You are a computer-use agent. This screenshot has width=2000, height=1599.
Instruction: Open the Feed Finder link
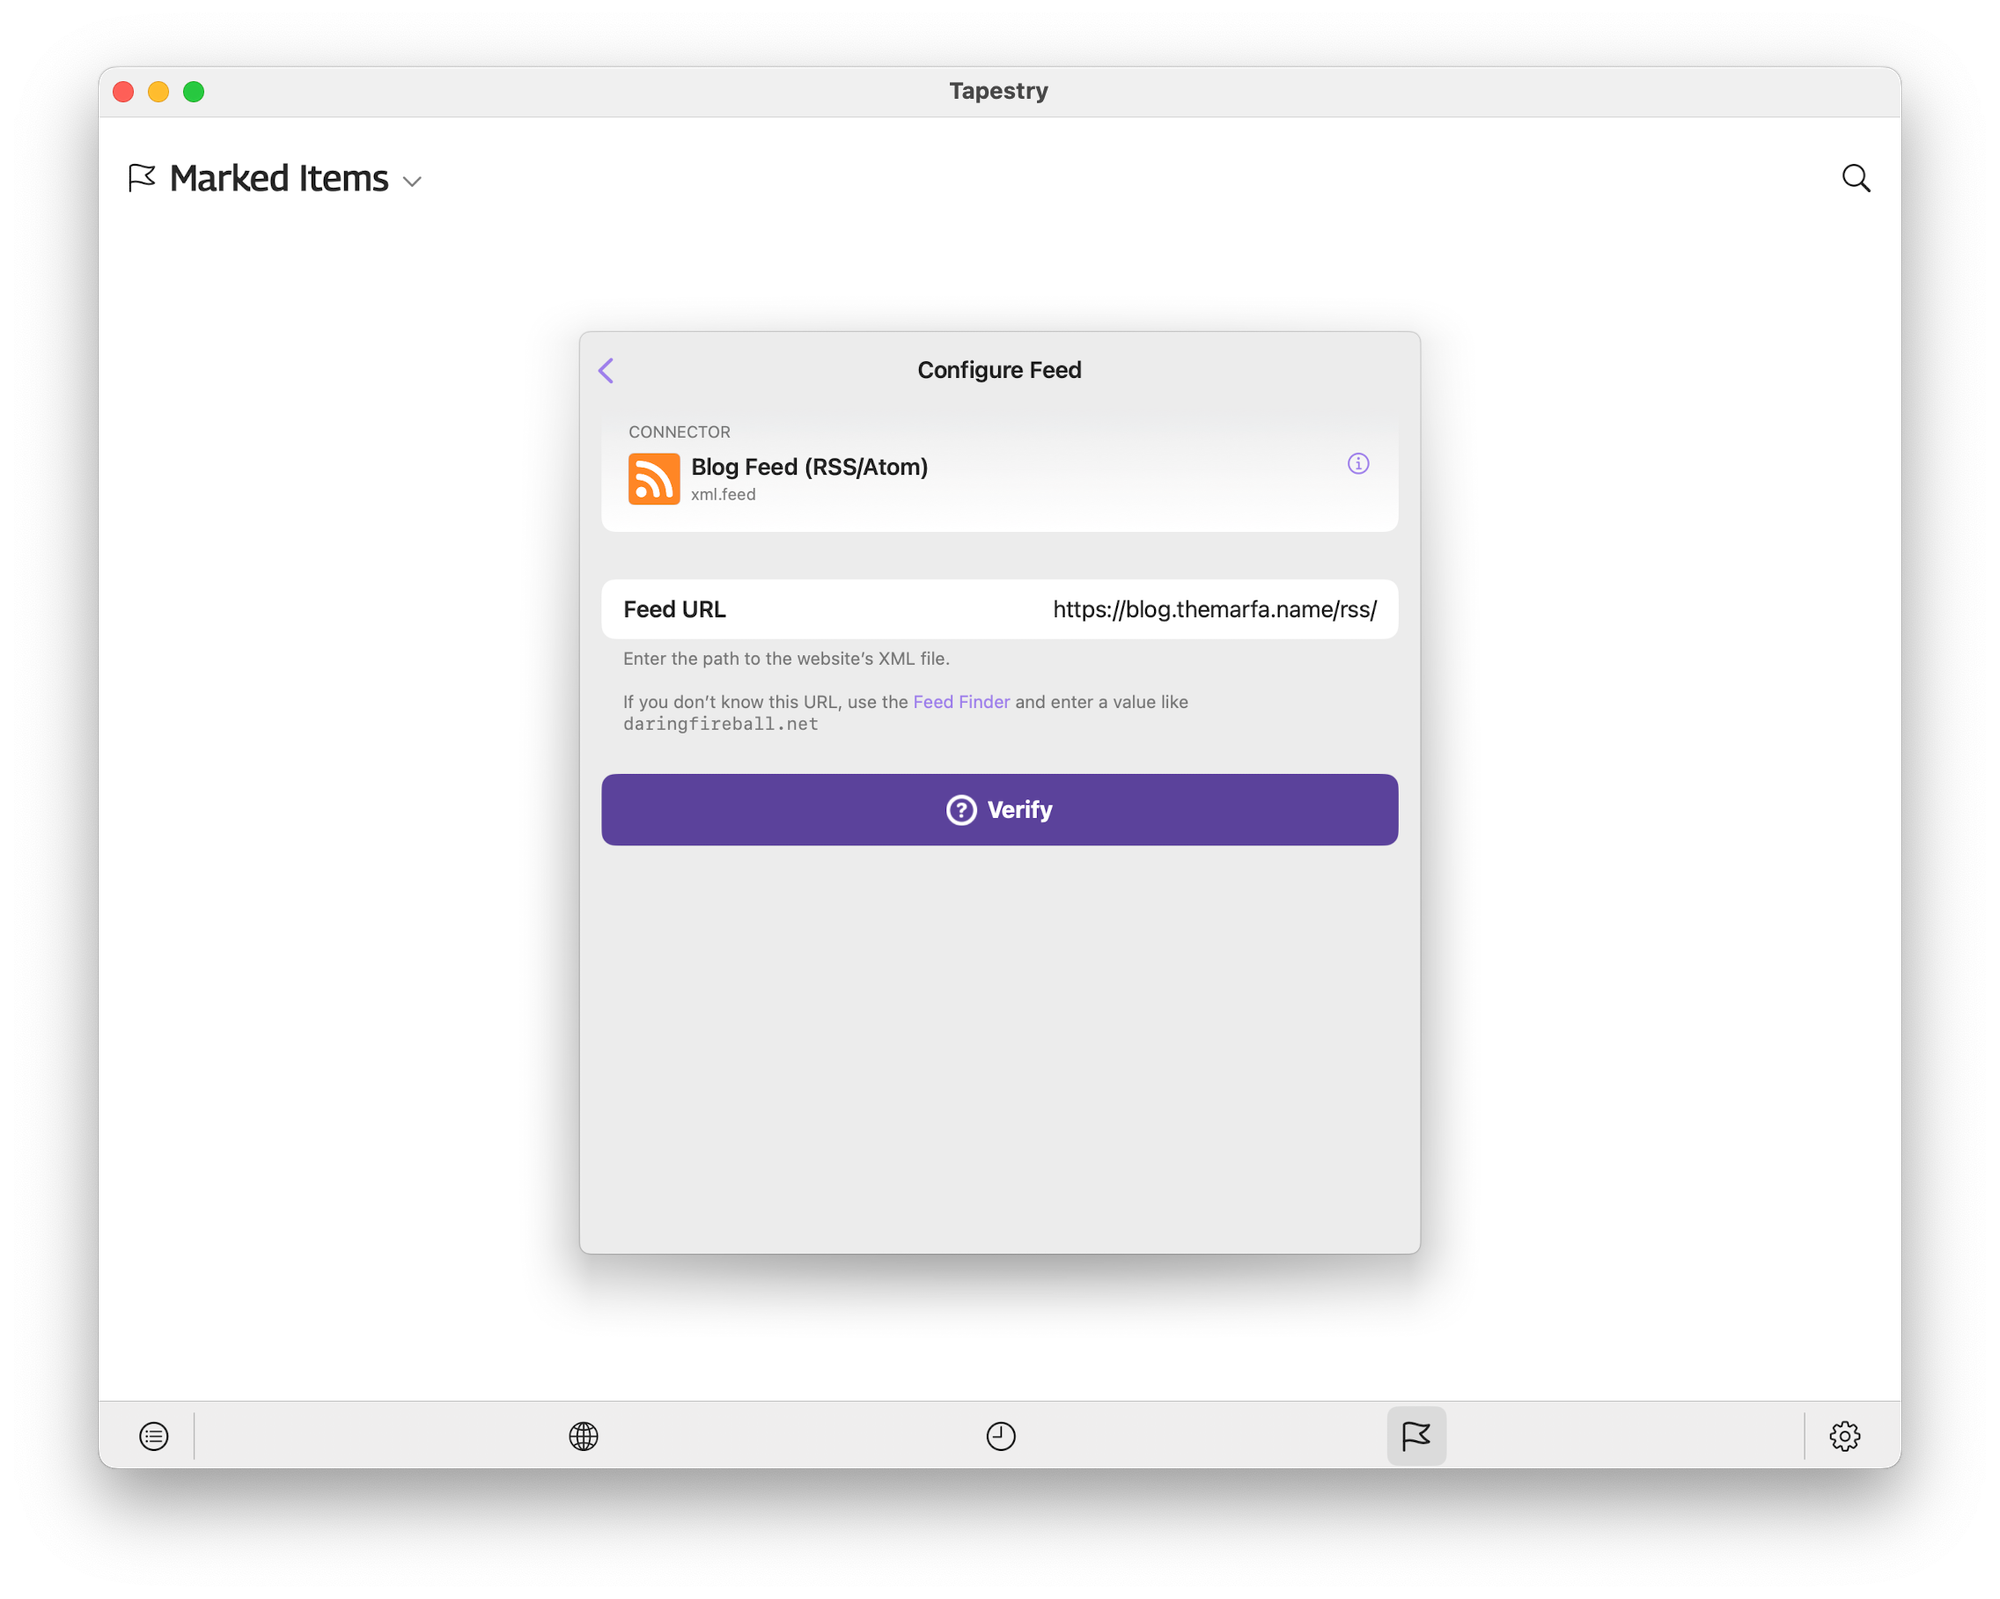(x=961, y=702)
